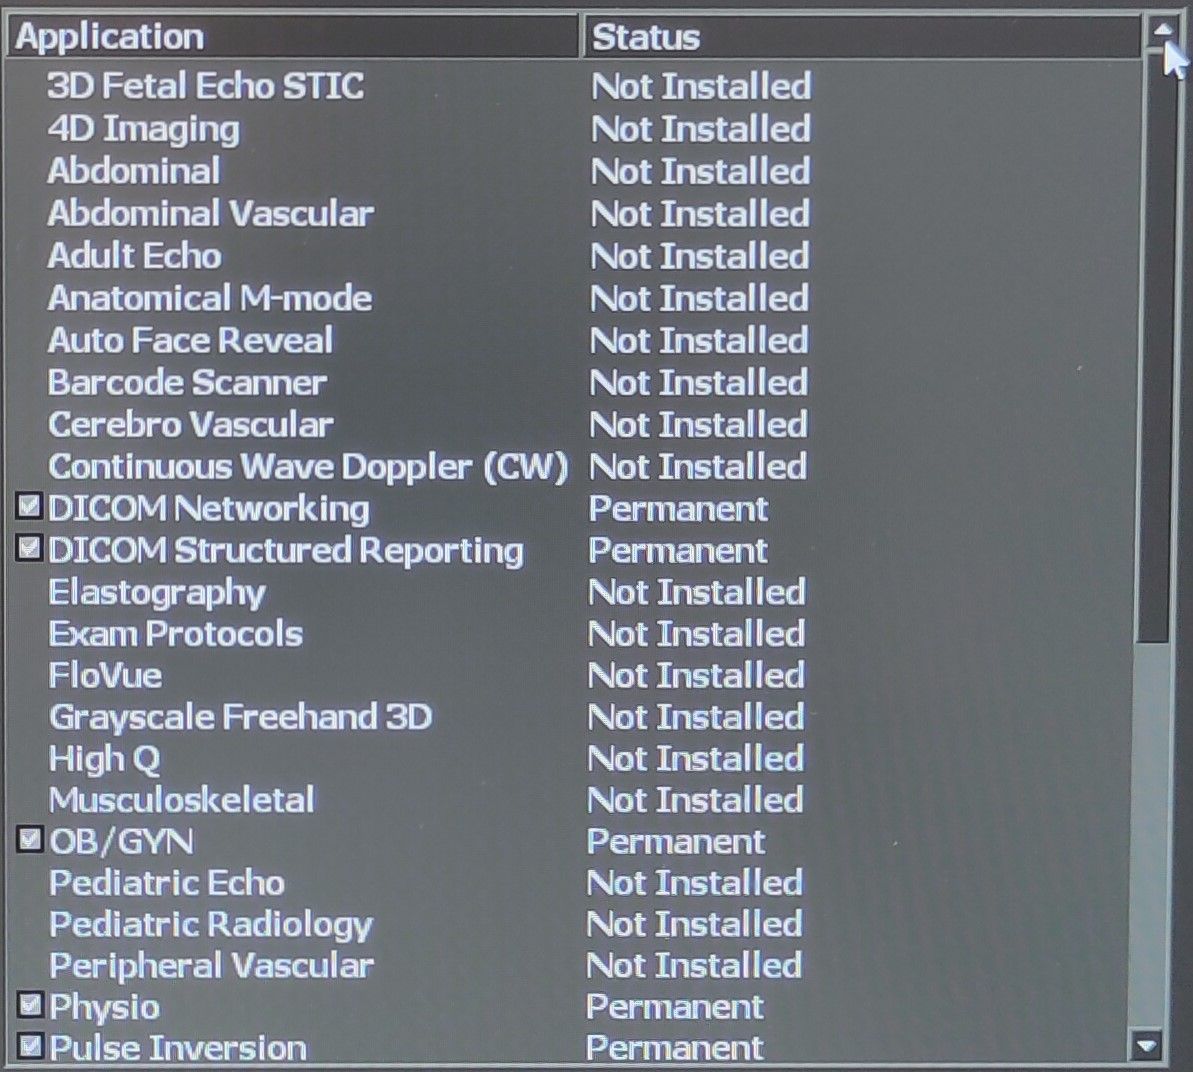The width and height of the screenshot is (1193, 1072).
Task: Select the Barcode Scanner entry
Action: click(x=187, y=382)
